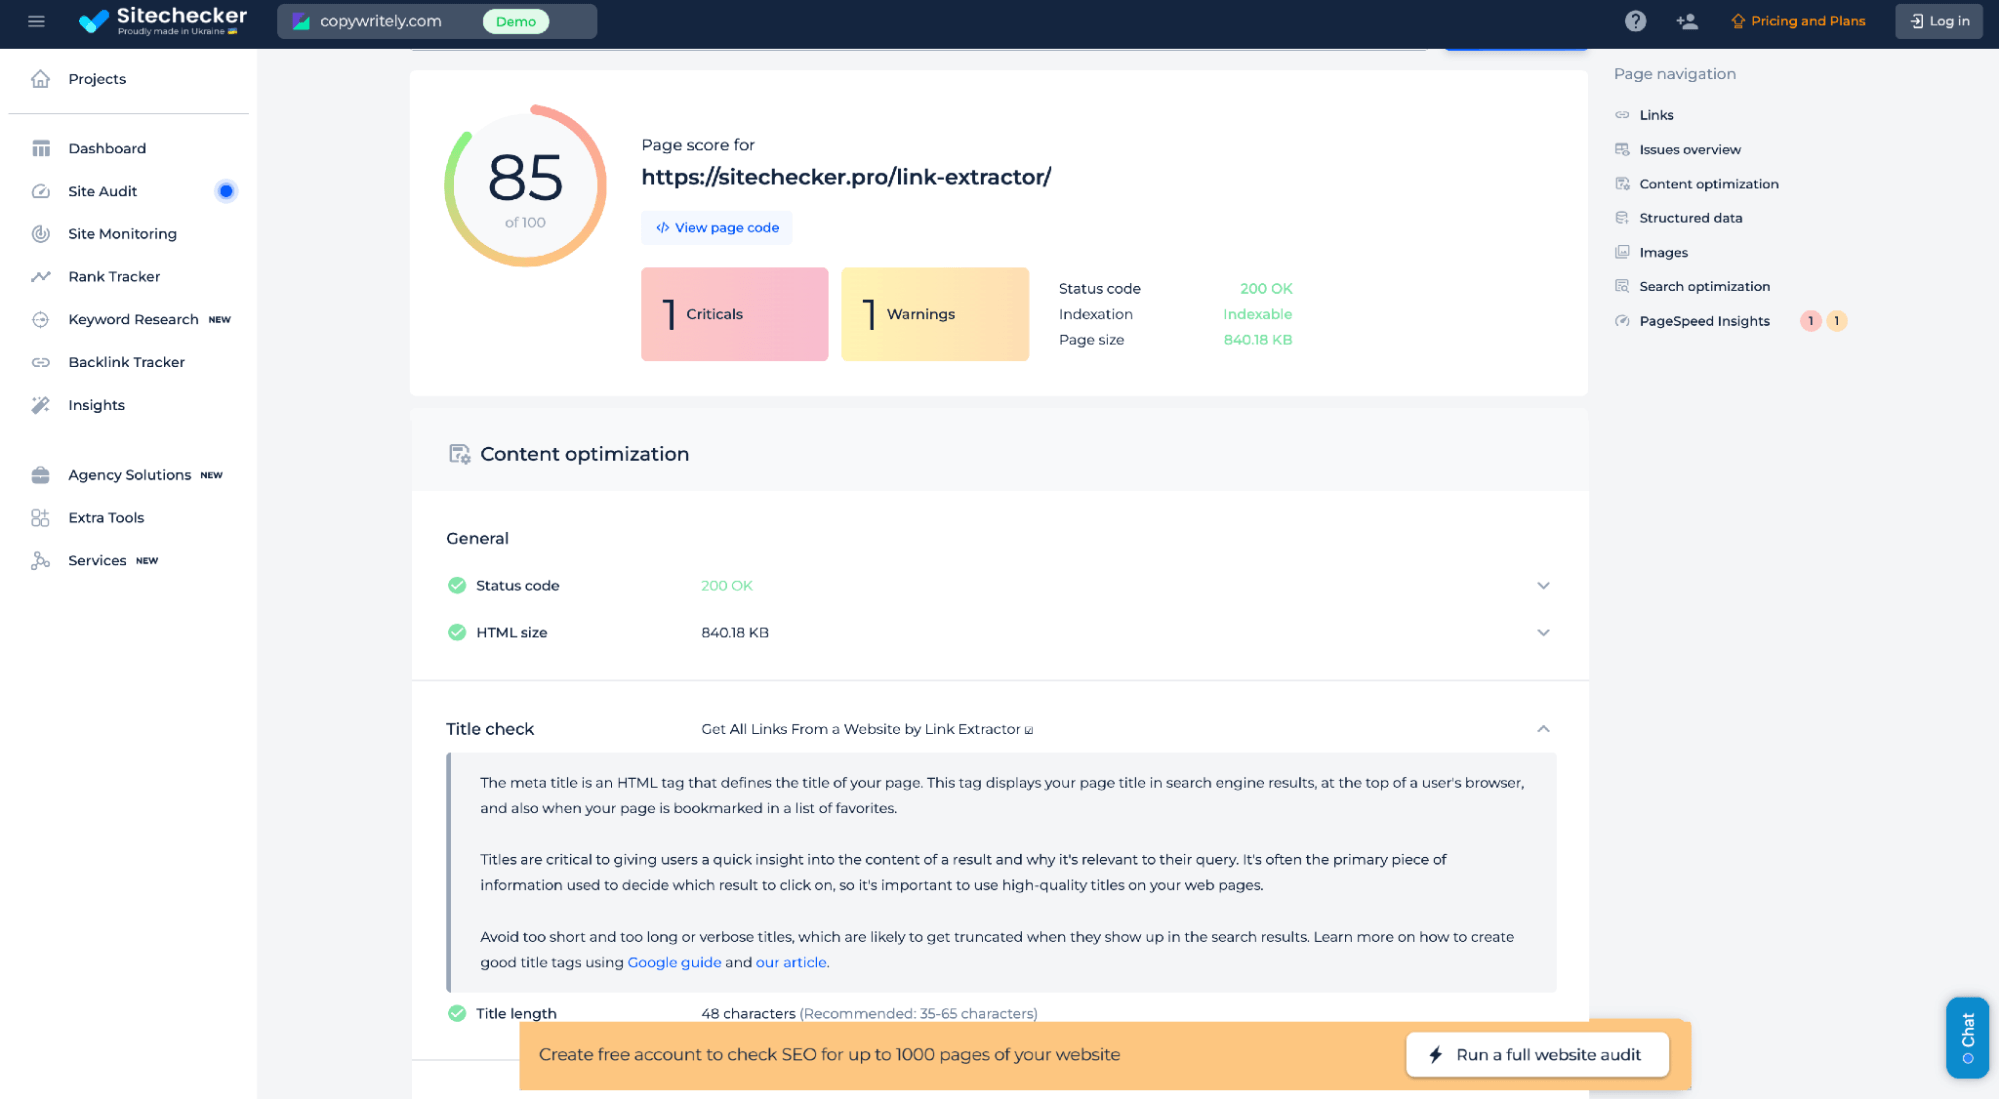
Task: Toggle the HTML size green checkmark
Action: point(456,633)
